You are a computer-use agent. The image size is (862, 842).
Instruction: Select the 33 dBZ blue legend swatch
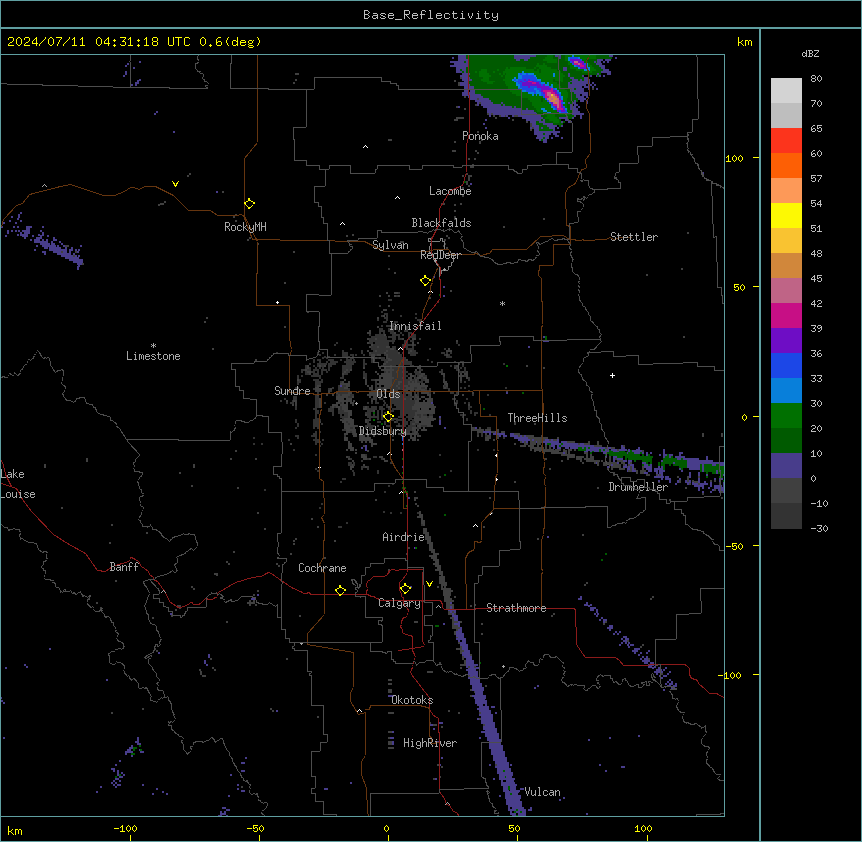[786, 391]
